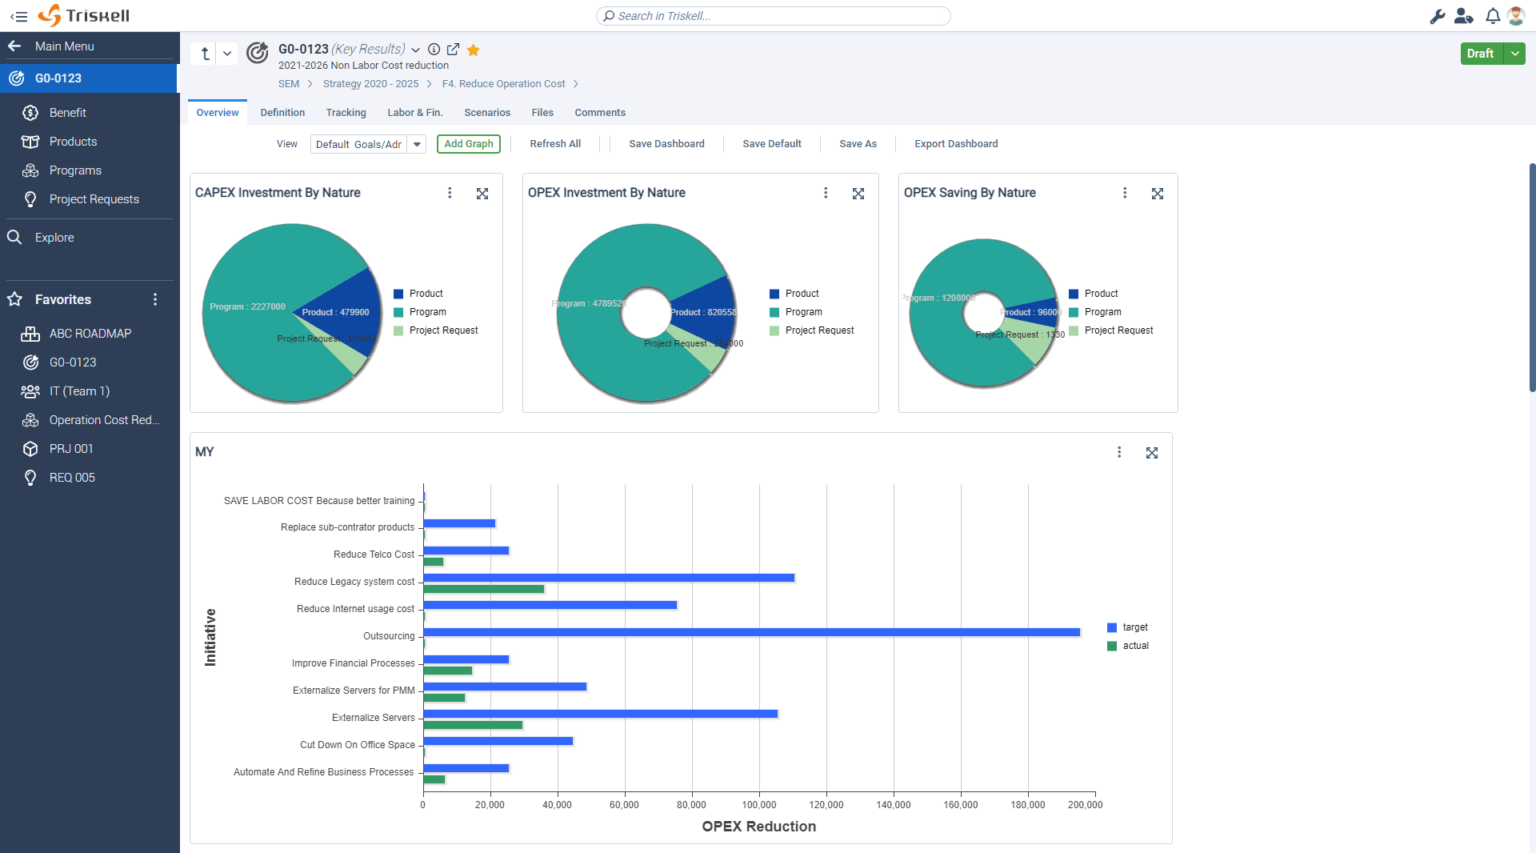This screenshot has height=853, width=1536.
Task: Switch to the Labor & Fin. tab
Action: point(415,113)
